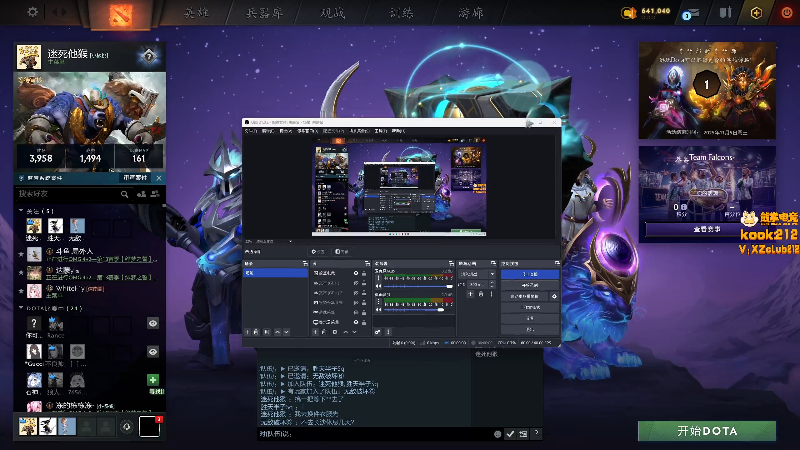Screen dimensions: 800x450
Task: Adjust second mixer channel volume slider
Action: click(419, 310)
